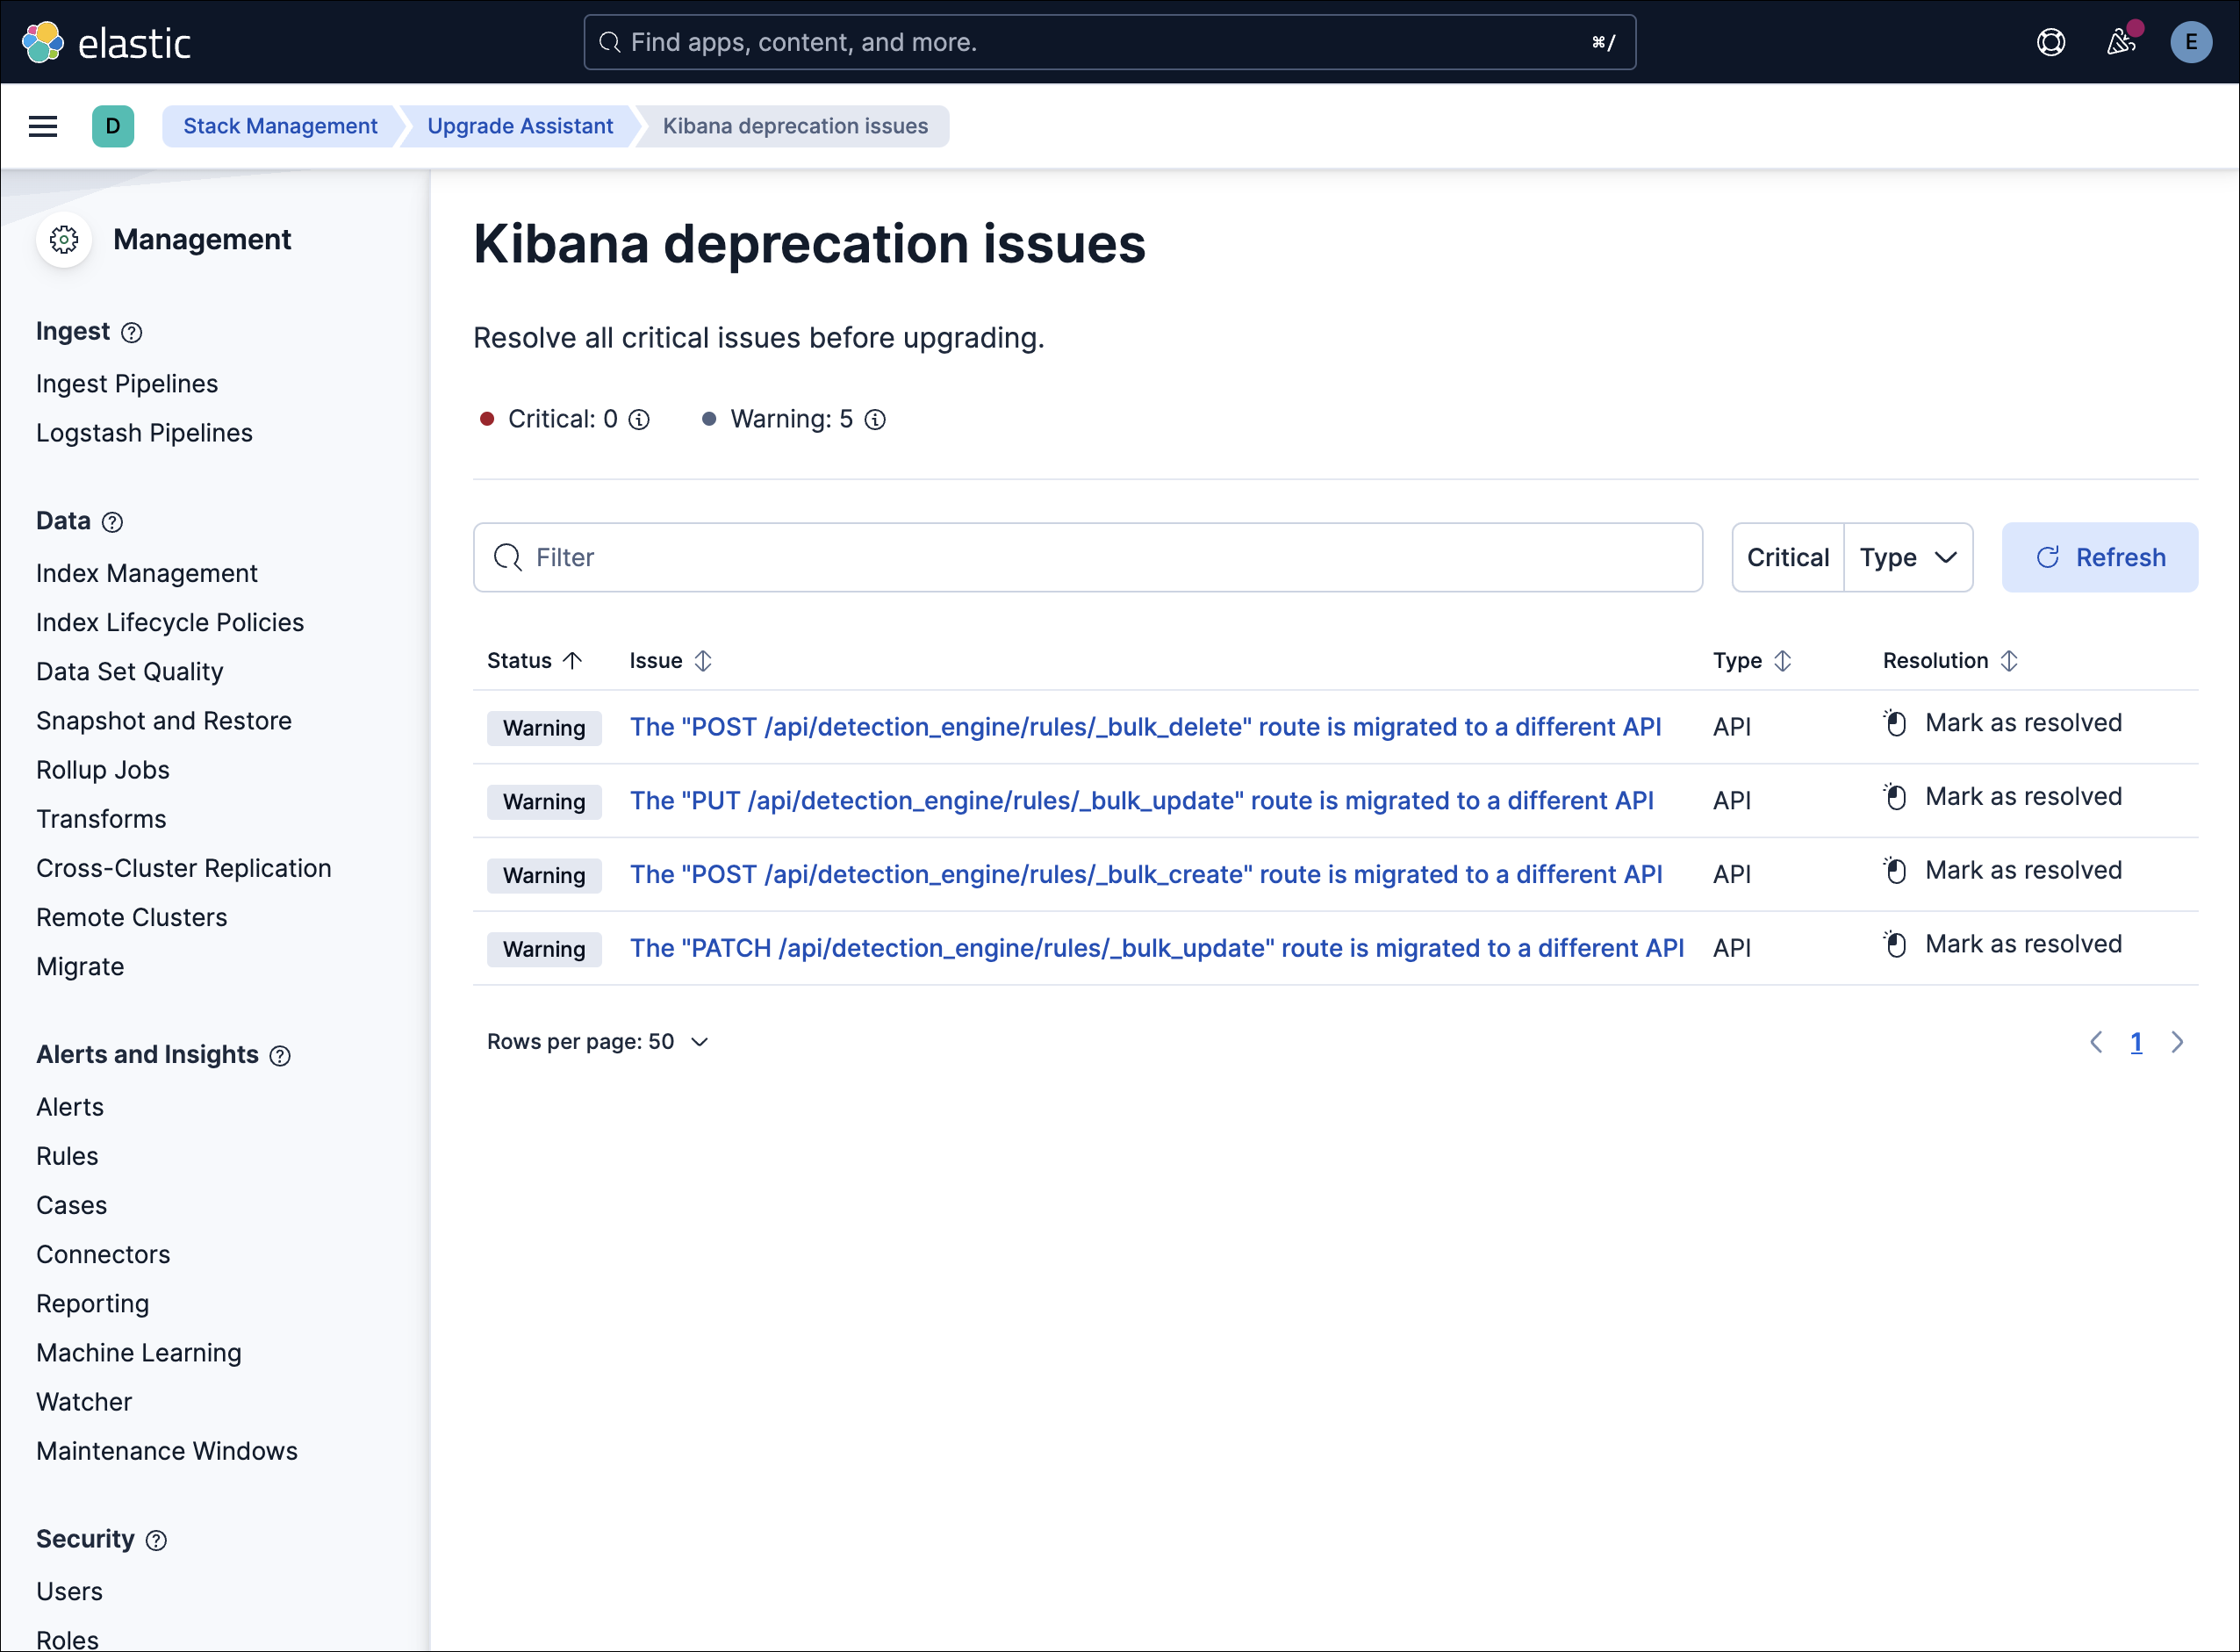Click the Management gear icon
Viewport: 2240px width, 1652px height.
coord(64,240)
